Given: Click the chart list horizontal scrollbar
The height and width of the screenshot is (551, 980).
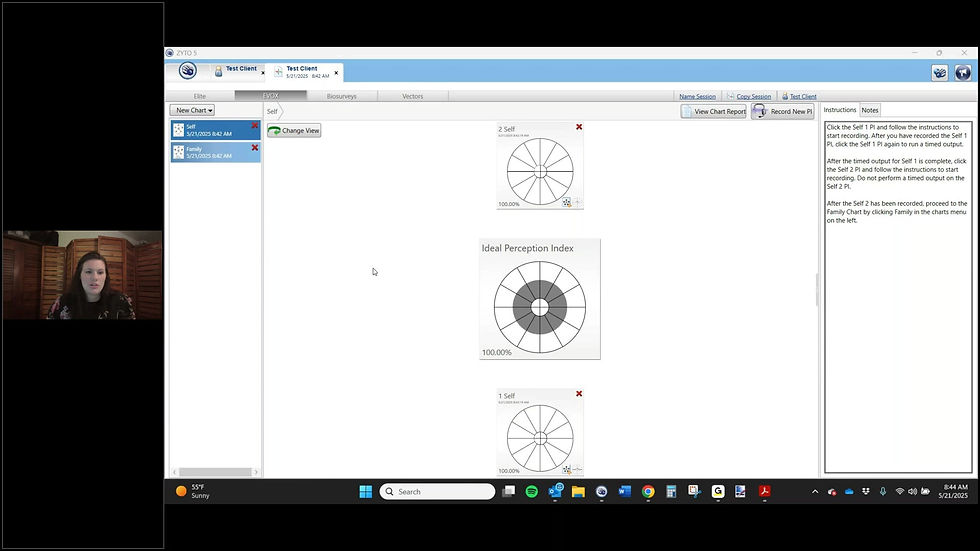Looking at the screenshot, I should pyautogui.click(x=215, y=472).
